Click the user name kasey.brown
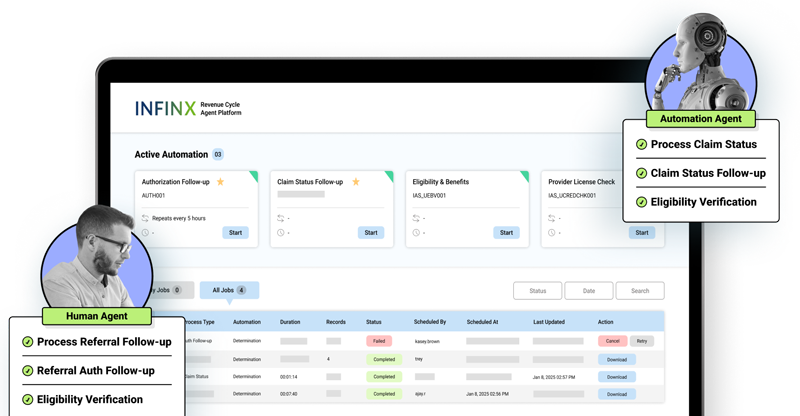 pos(427,341)
